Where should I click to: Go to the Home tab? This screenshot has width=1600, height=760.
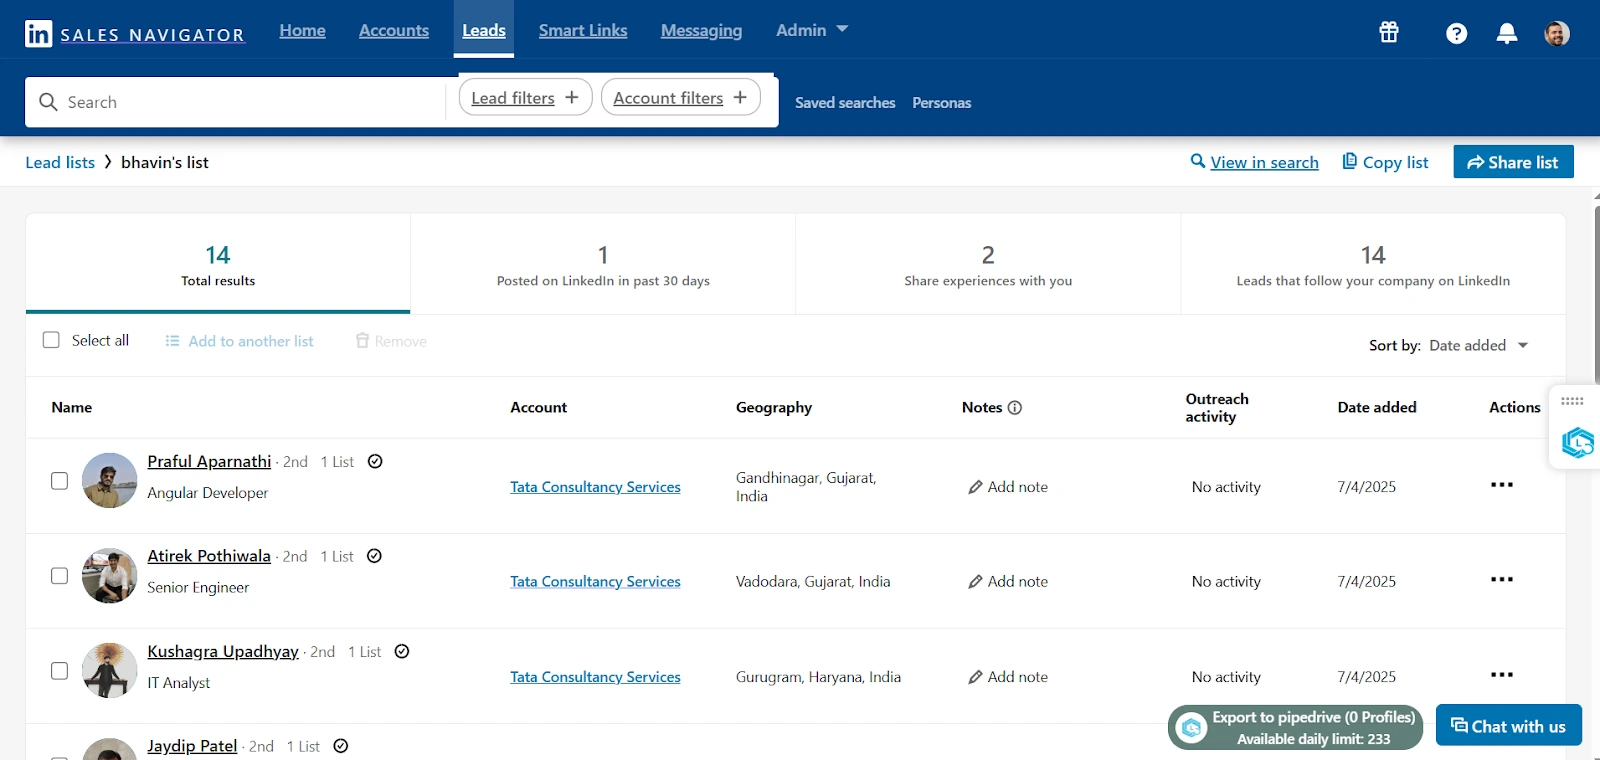click(302, 30)
